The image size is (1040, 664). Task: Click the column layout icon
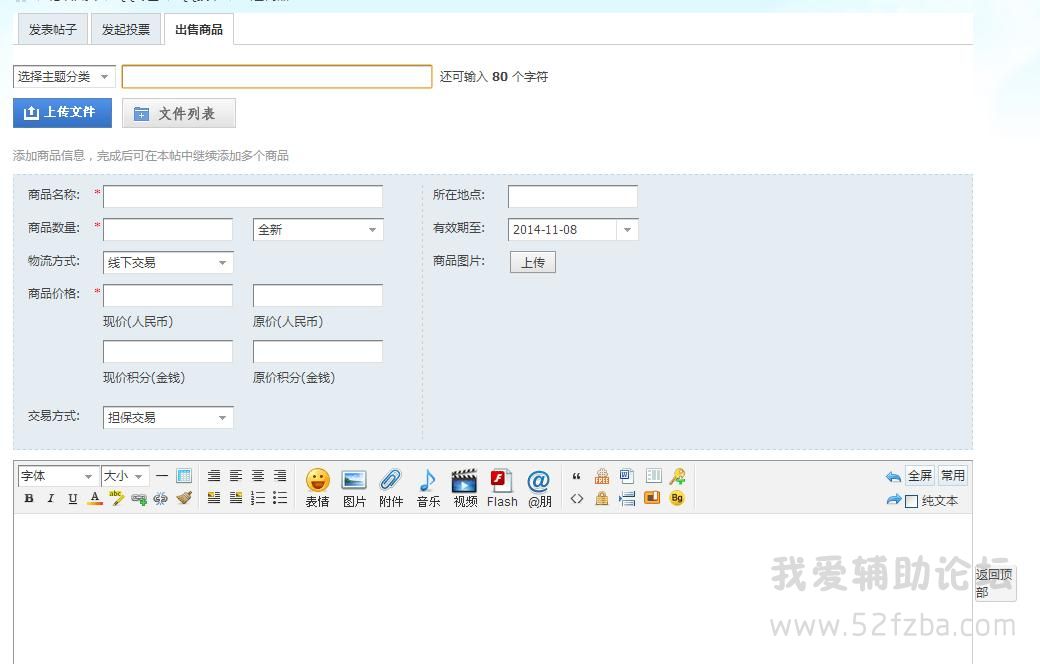(653, 476)
